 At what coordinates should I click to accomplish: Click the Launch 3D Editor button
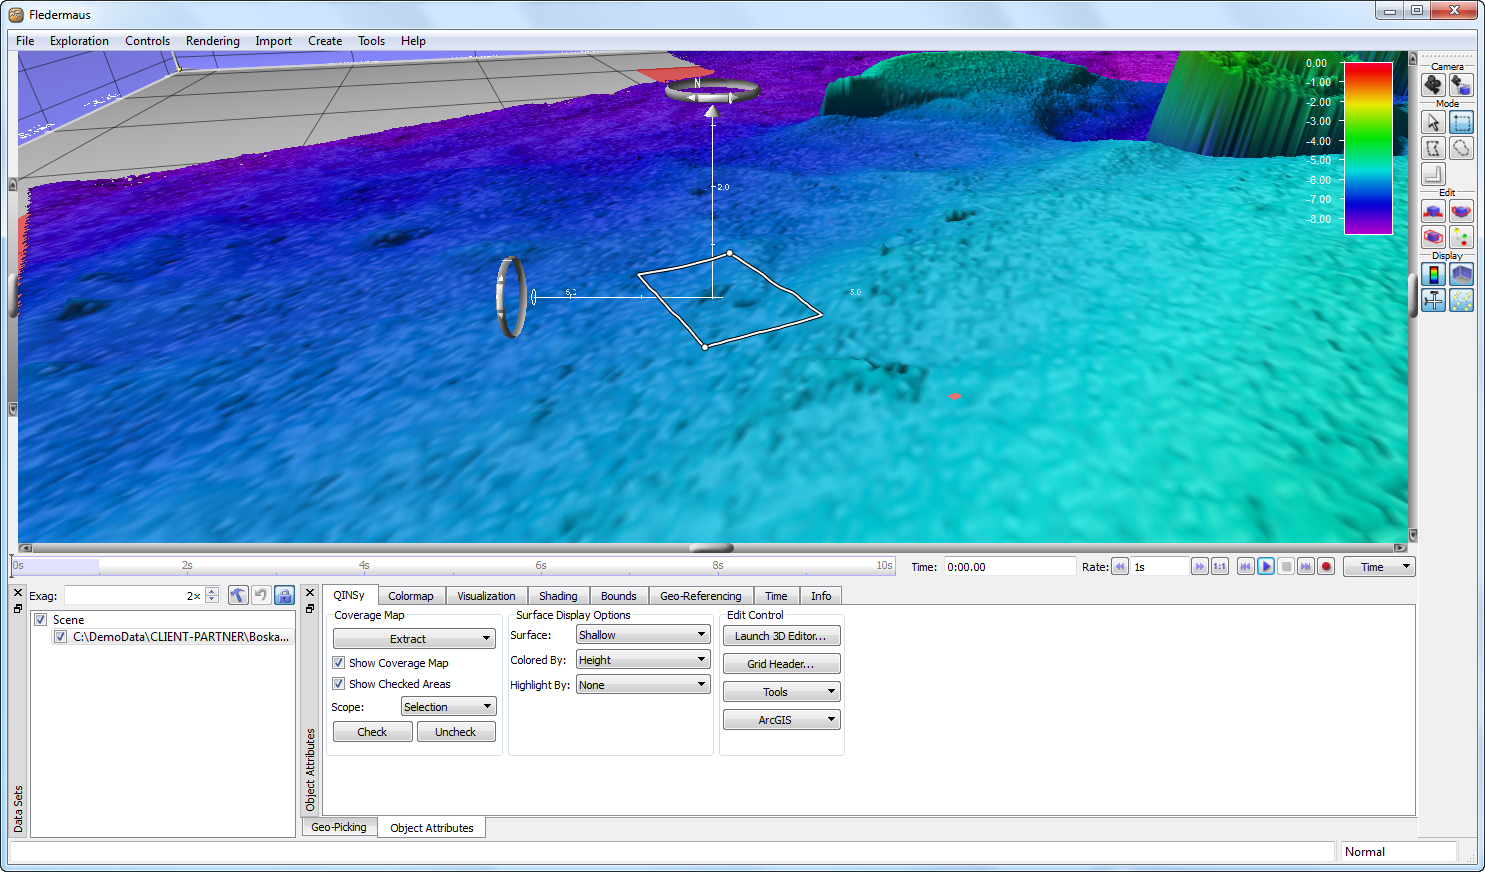pyautogui.click(x=780, y=636)
